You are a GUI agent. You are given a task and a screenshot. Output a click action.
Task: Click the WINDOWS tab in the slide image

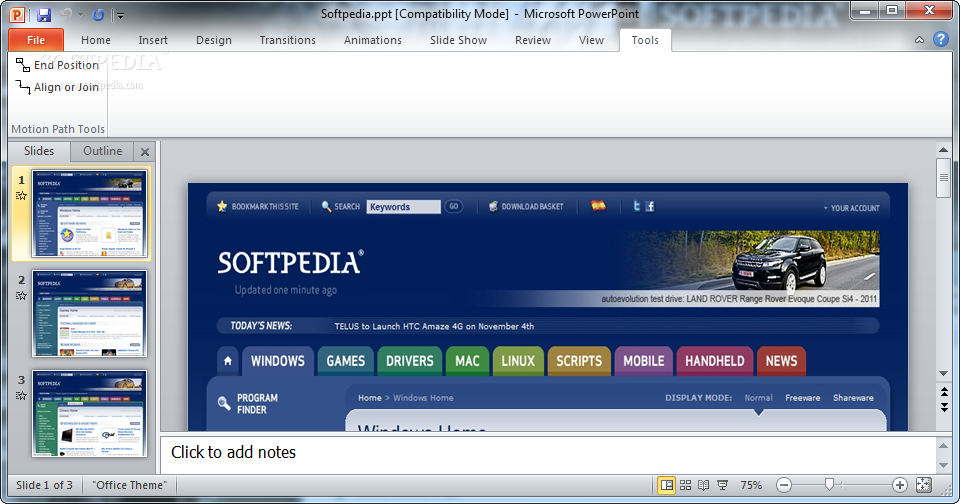click(x=278, y=361)
